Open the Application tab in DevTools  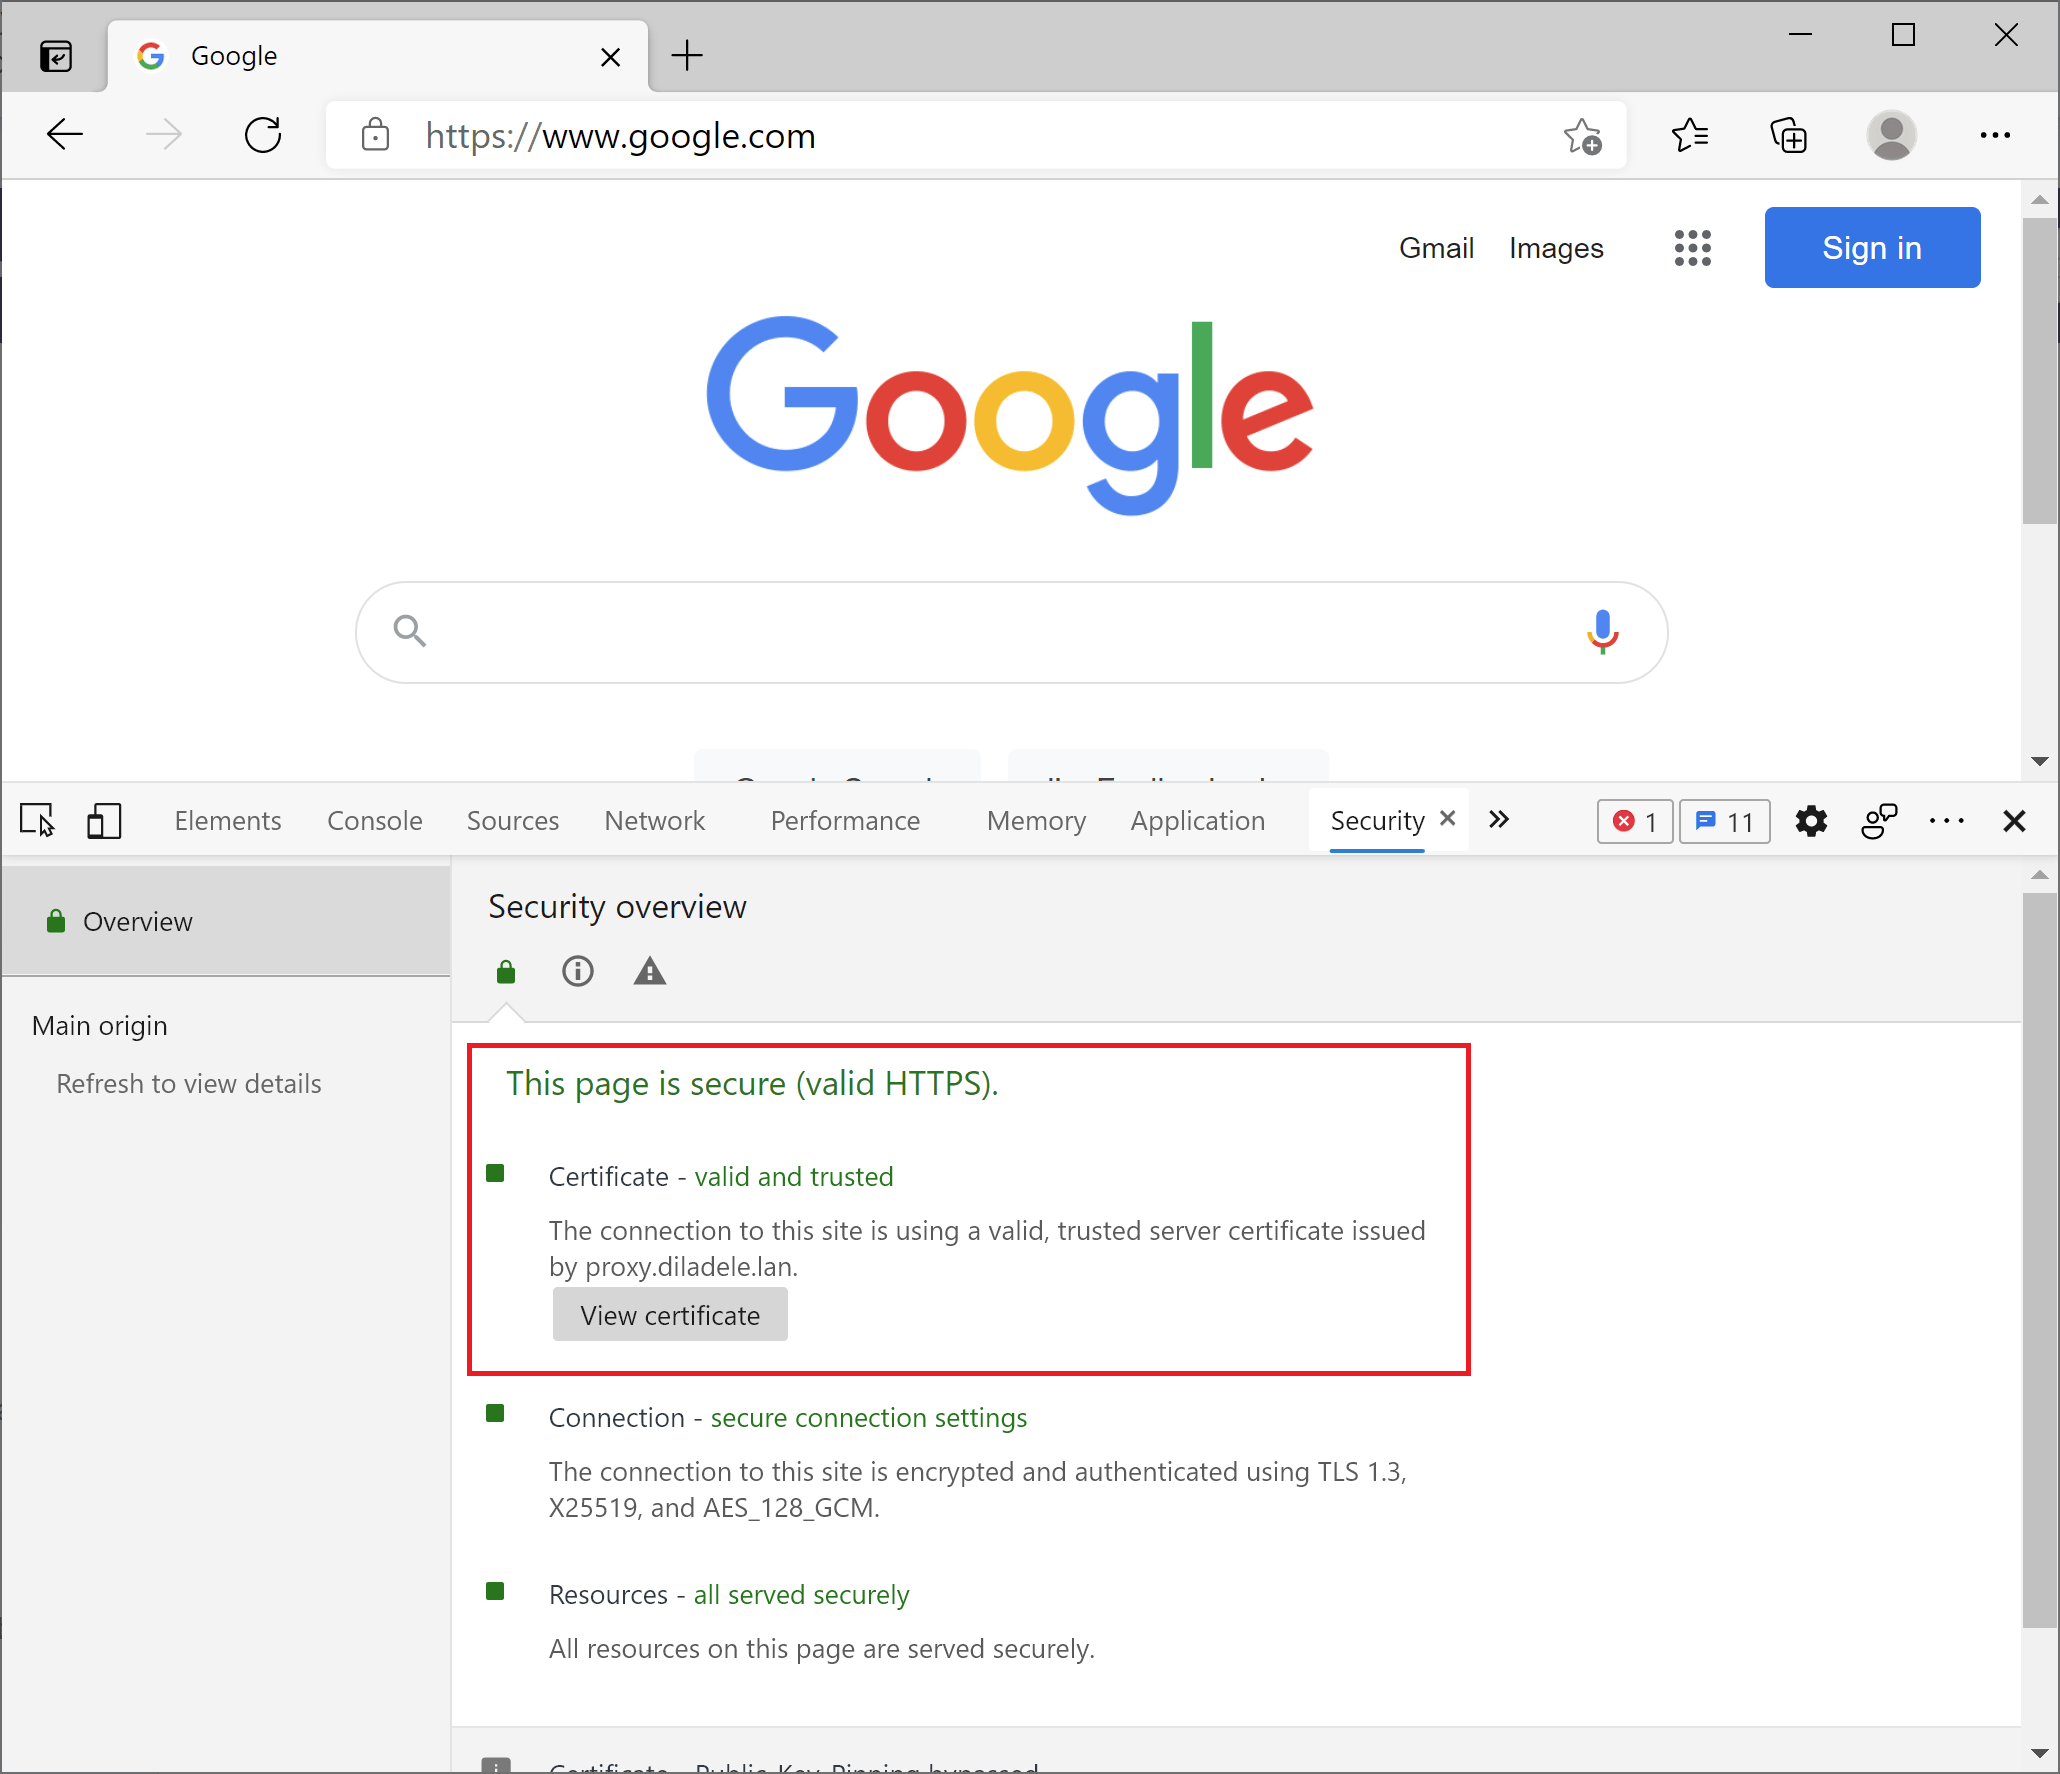coord(1197,820)
